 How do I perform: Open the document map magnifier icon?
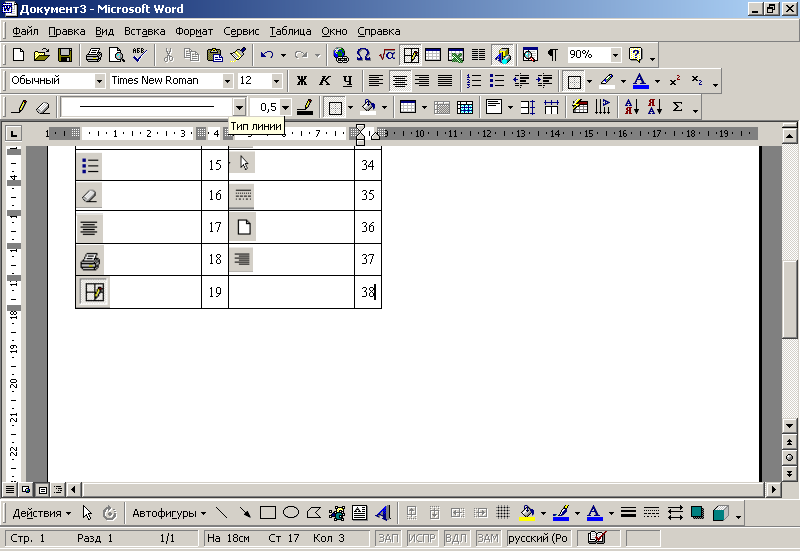530,55
